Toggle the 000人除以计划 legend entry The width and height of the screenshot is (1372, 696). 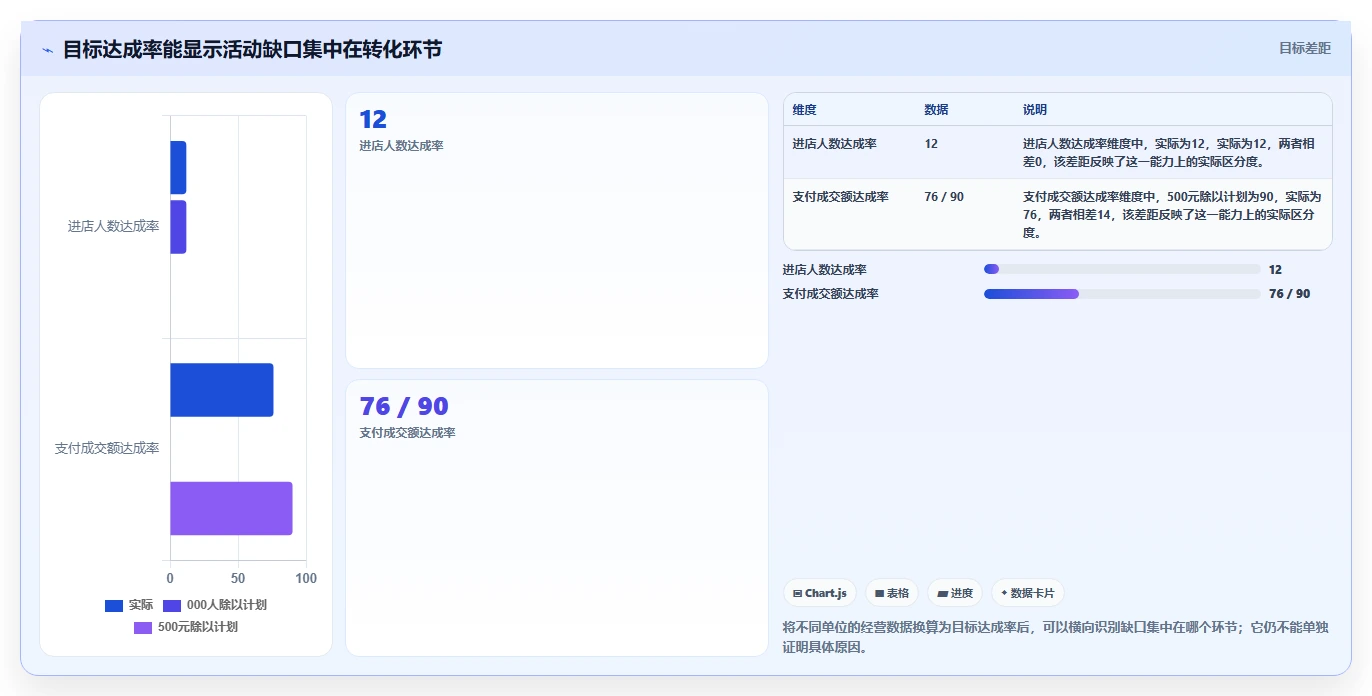click(214, 605)
